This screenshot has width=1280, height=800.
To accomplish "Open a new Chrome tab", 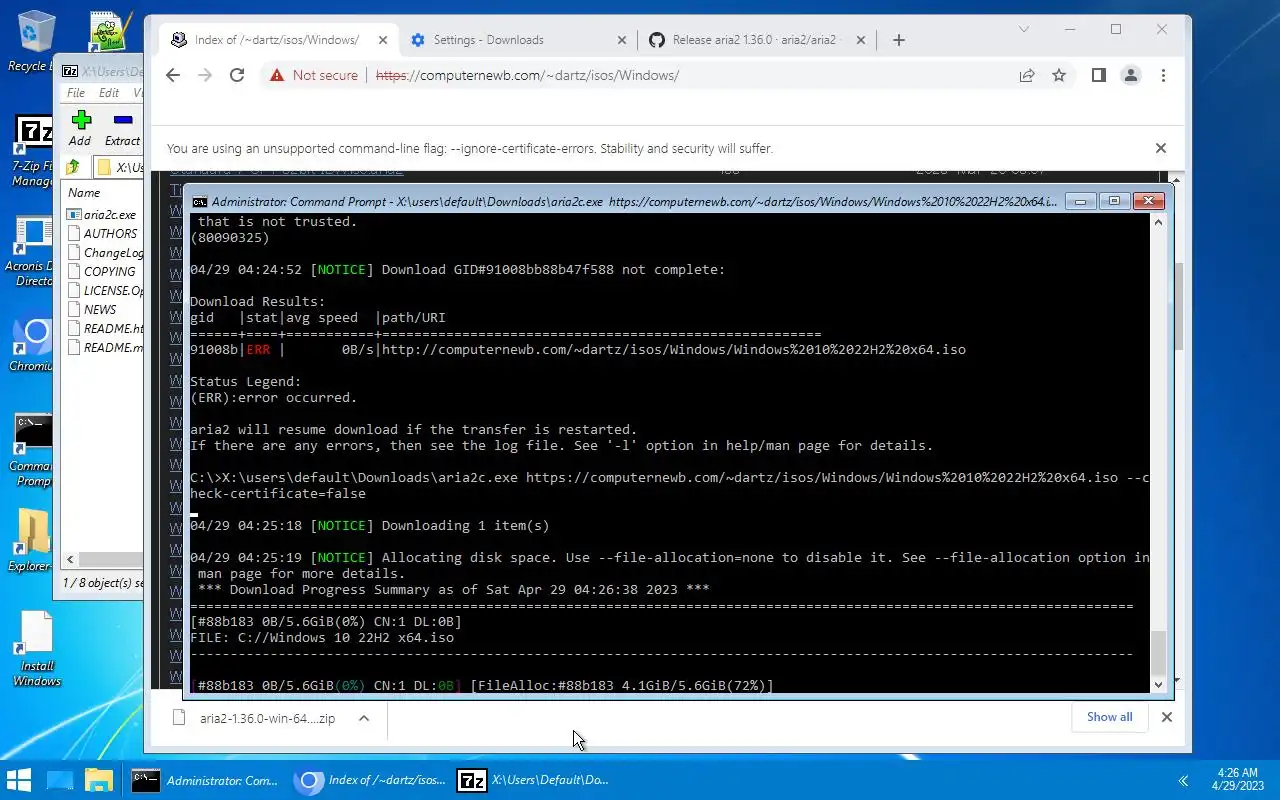I will (898, 40).
